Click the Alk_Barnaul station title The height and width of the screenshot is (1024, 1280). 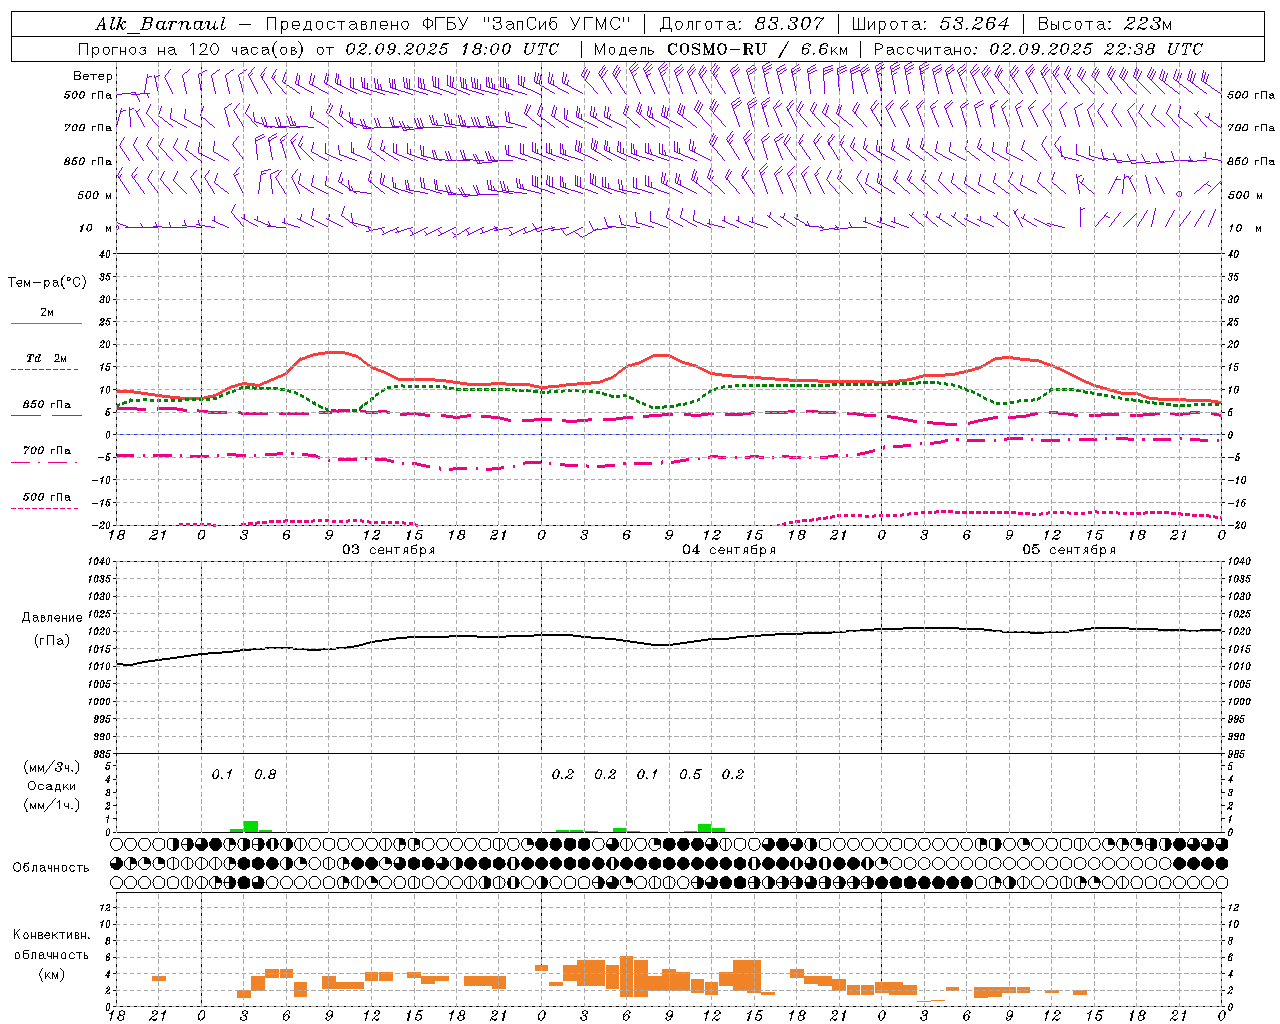[x=161, y=24]
